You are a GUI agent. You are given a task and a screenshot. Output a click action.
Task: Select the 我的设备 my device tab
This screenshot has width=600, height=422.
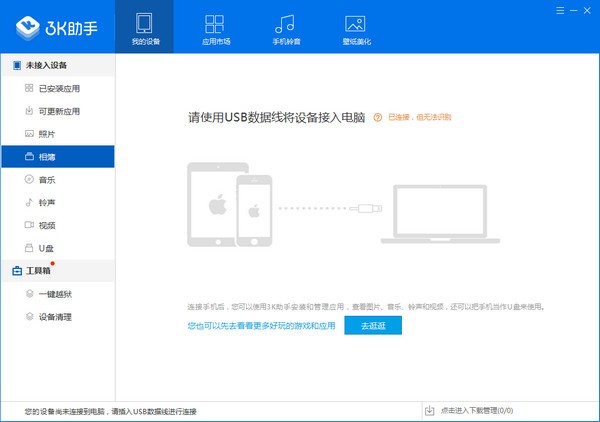tap(145, 29)
